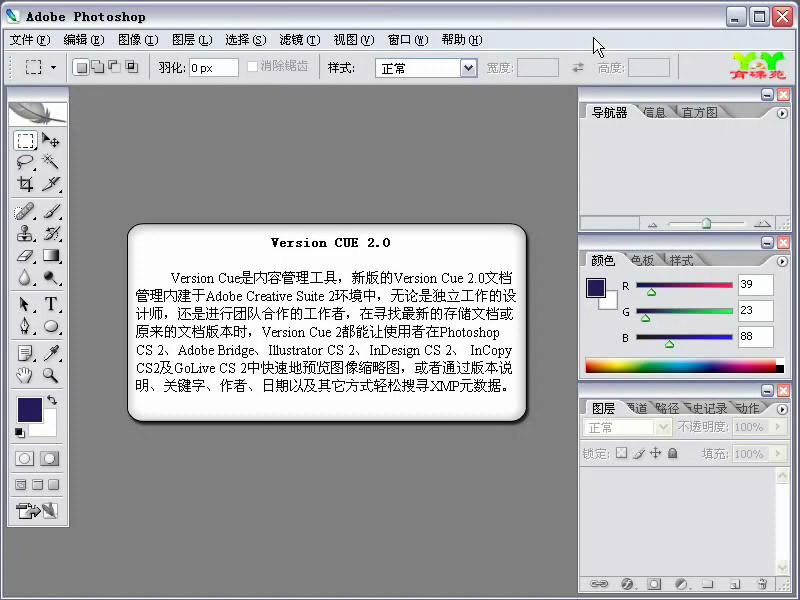The height and width of the screenshot is (600, 800).
Task: Select the Crop tool
Action: pos(25,184)
